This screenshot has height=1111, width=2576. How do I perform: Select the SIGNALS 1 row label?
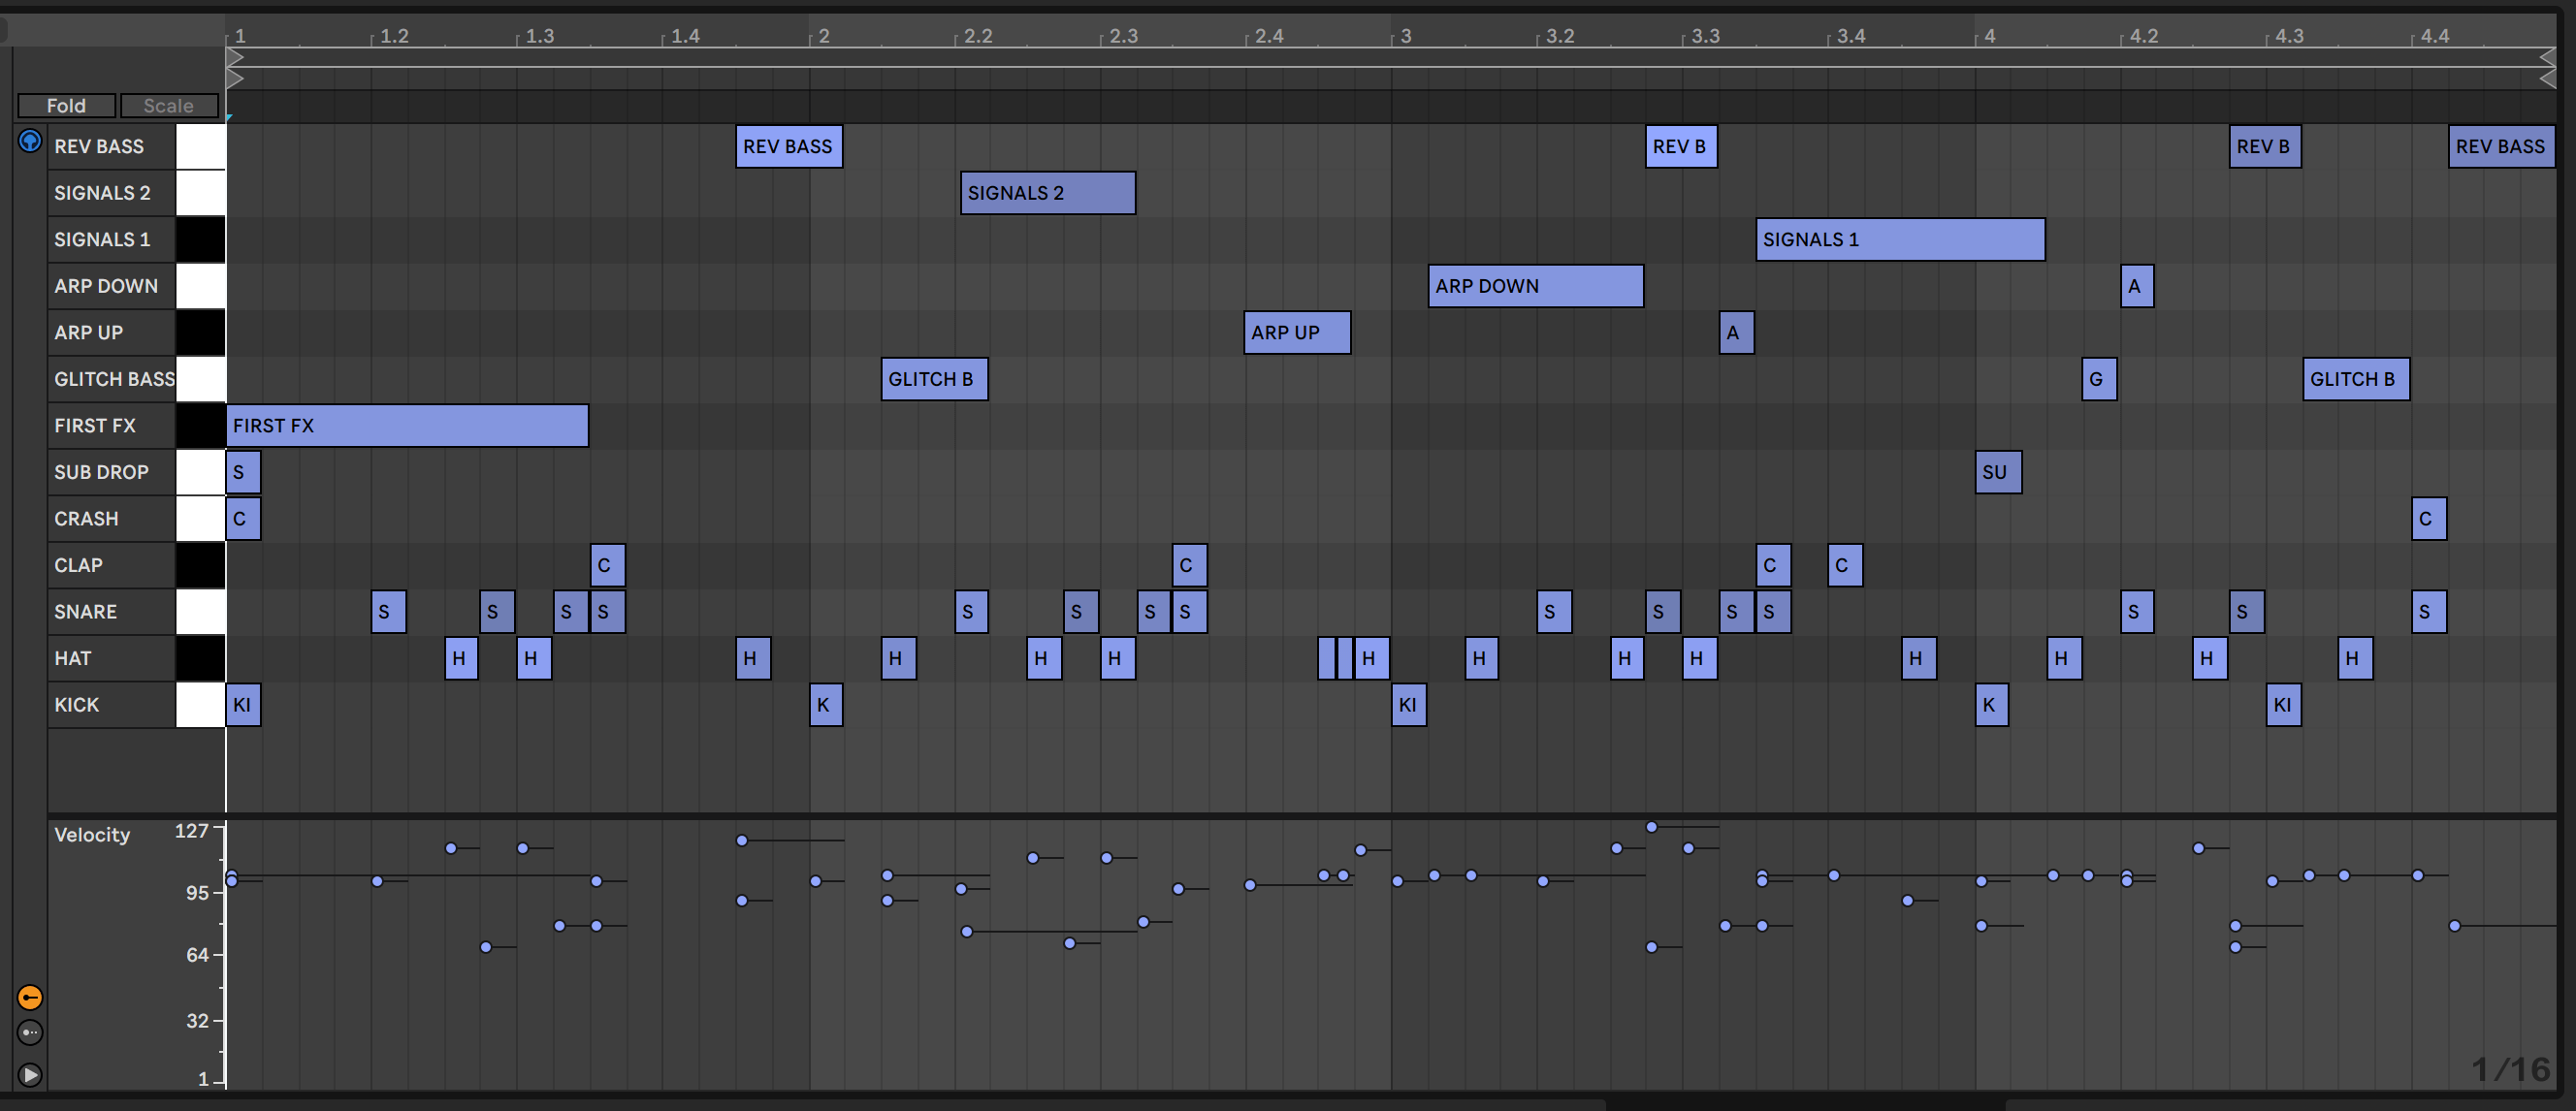pyautogui.click(x=102, y=239)
